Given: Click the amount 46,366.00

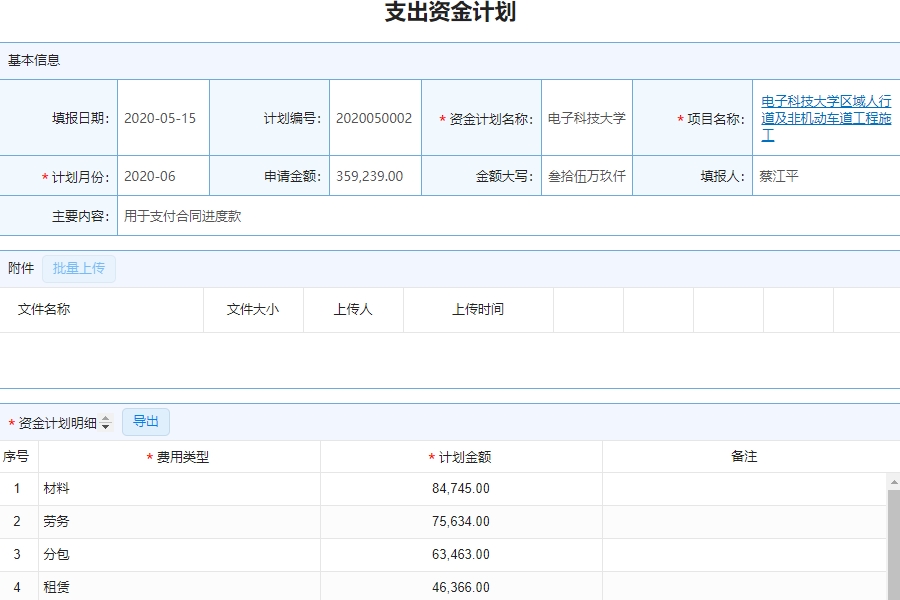Looking at the screenshot, I should [x=461, y=587].
